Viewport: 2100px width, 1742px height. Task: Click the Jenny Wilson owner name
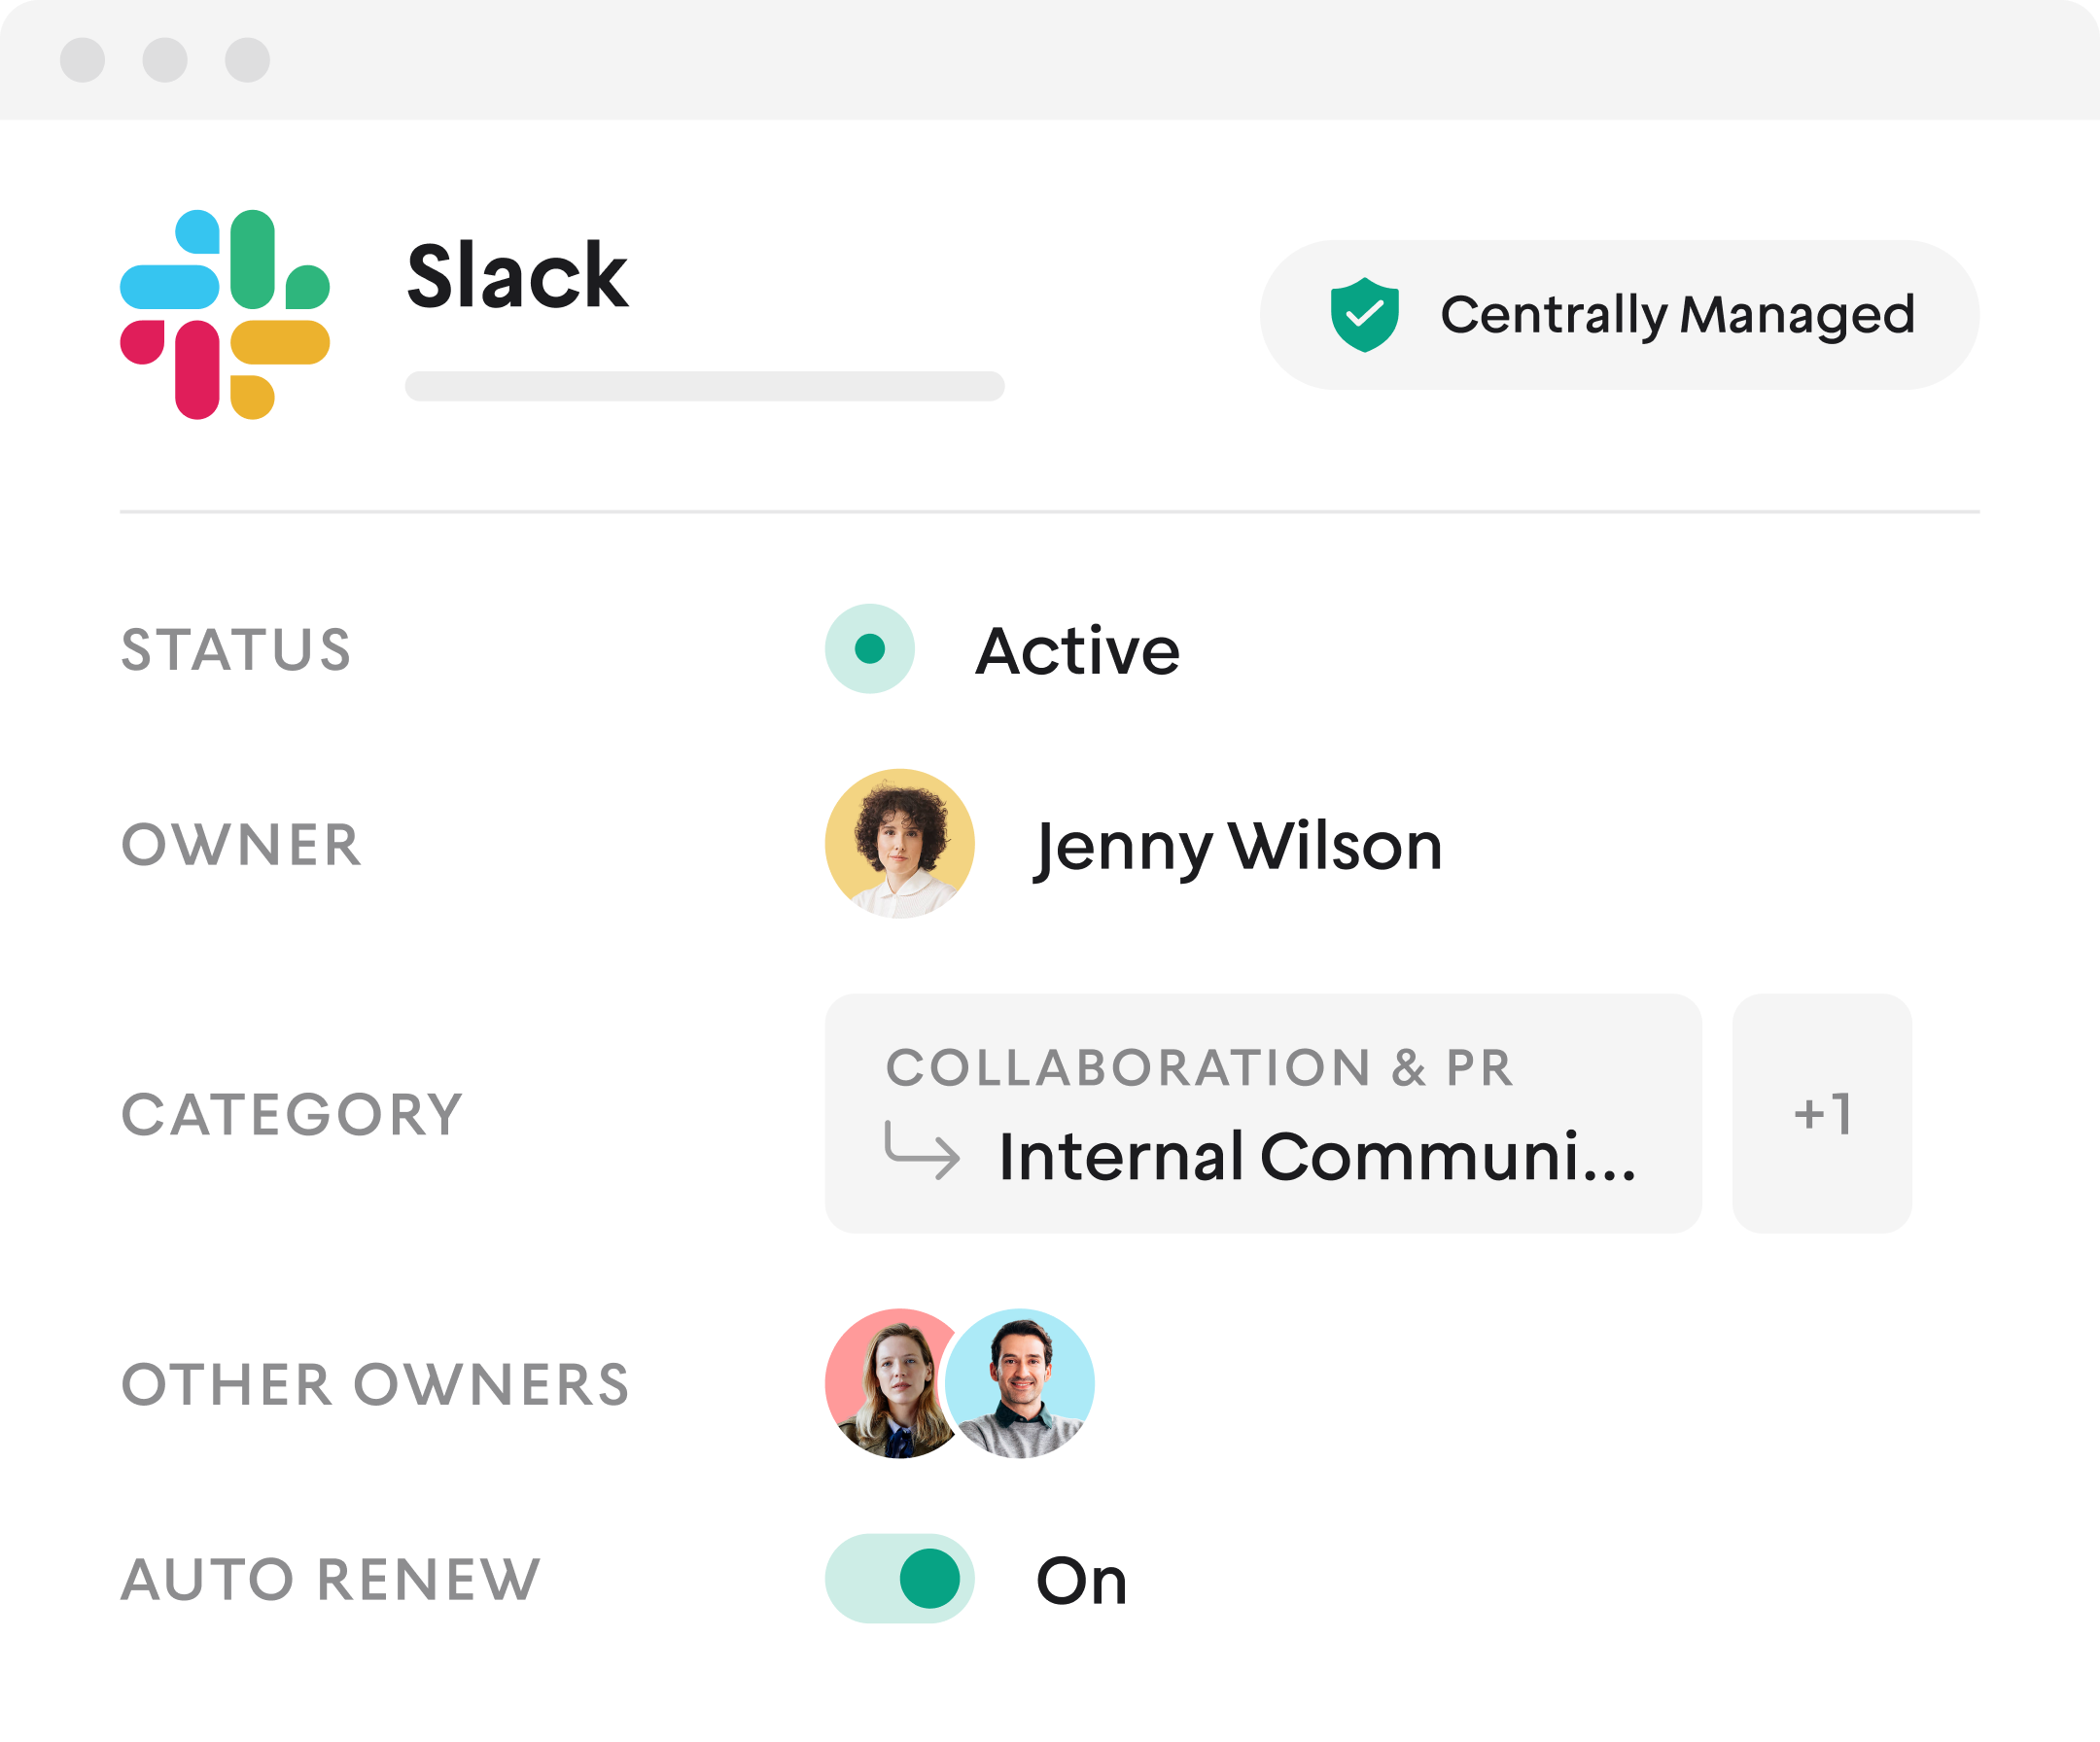pos(1238,846)
